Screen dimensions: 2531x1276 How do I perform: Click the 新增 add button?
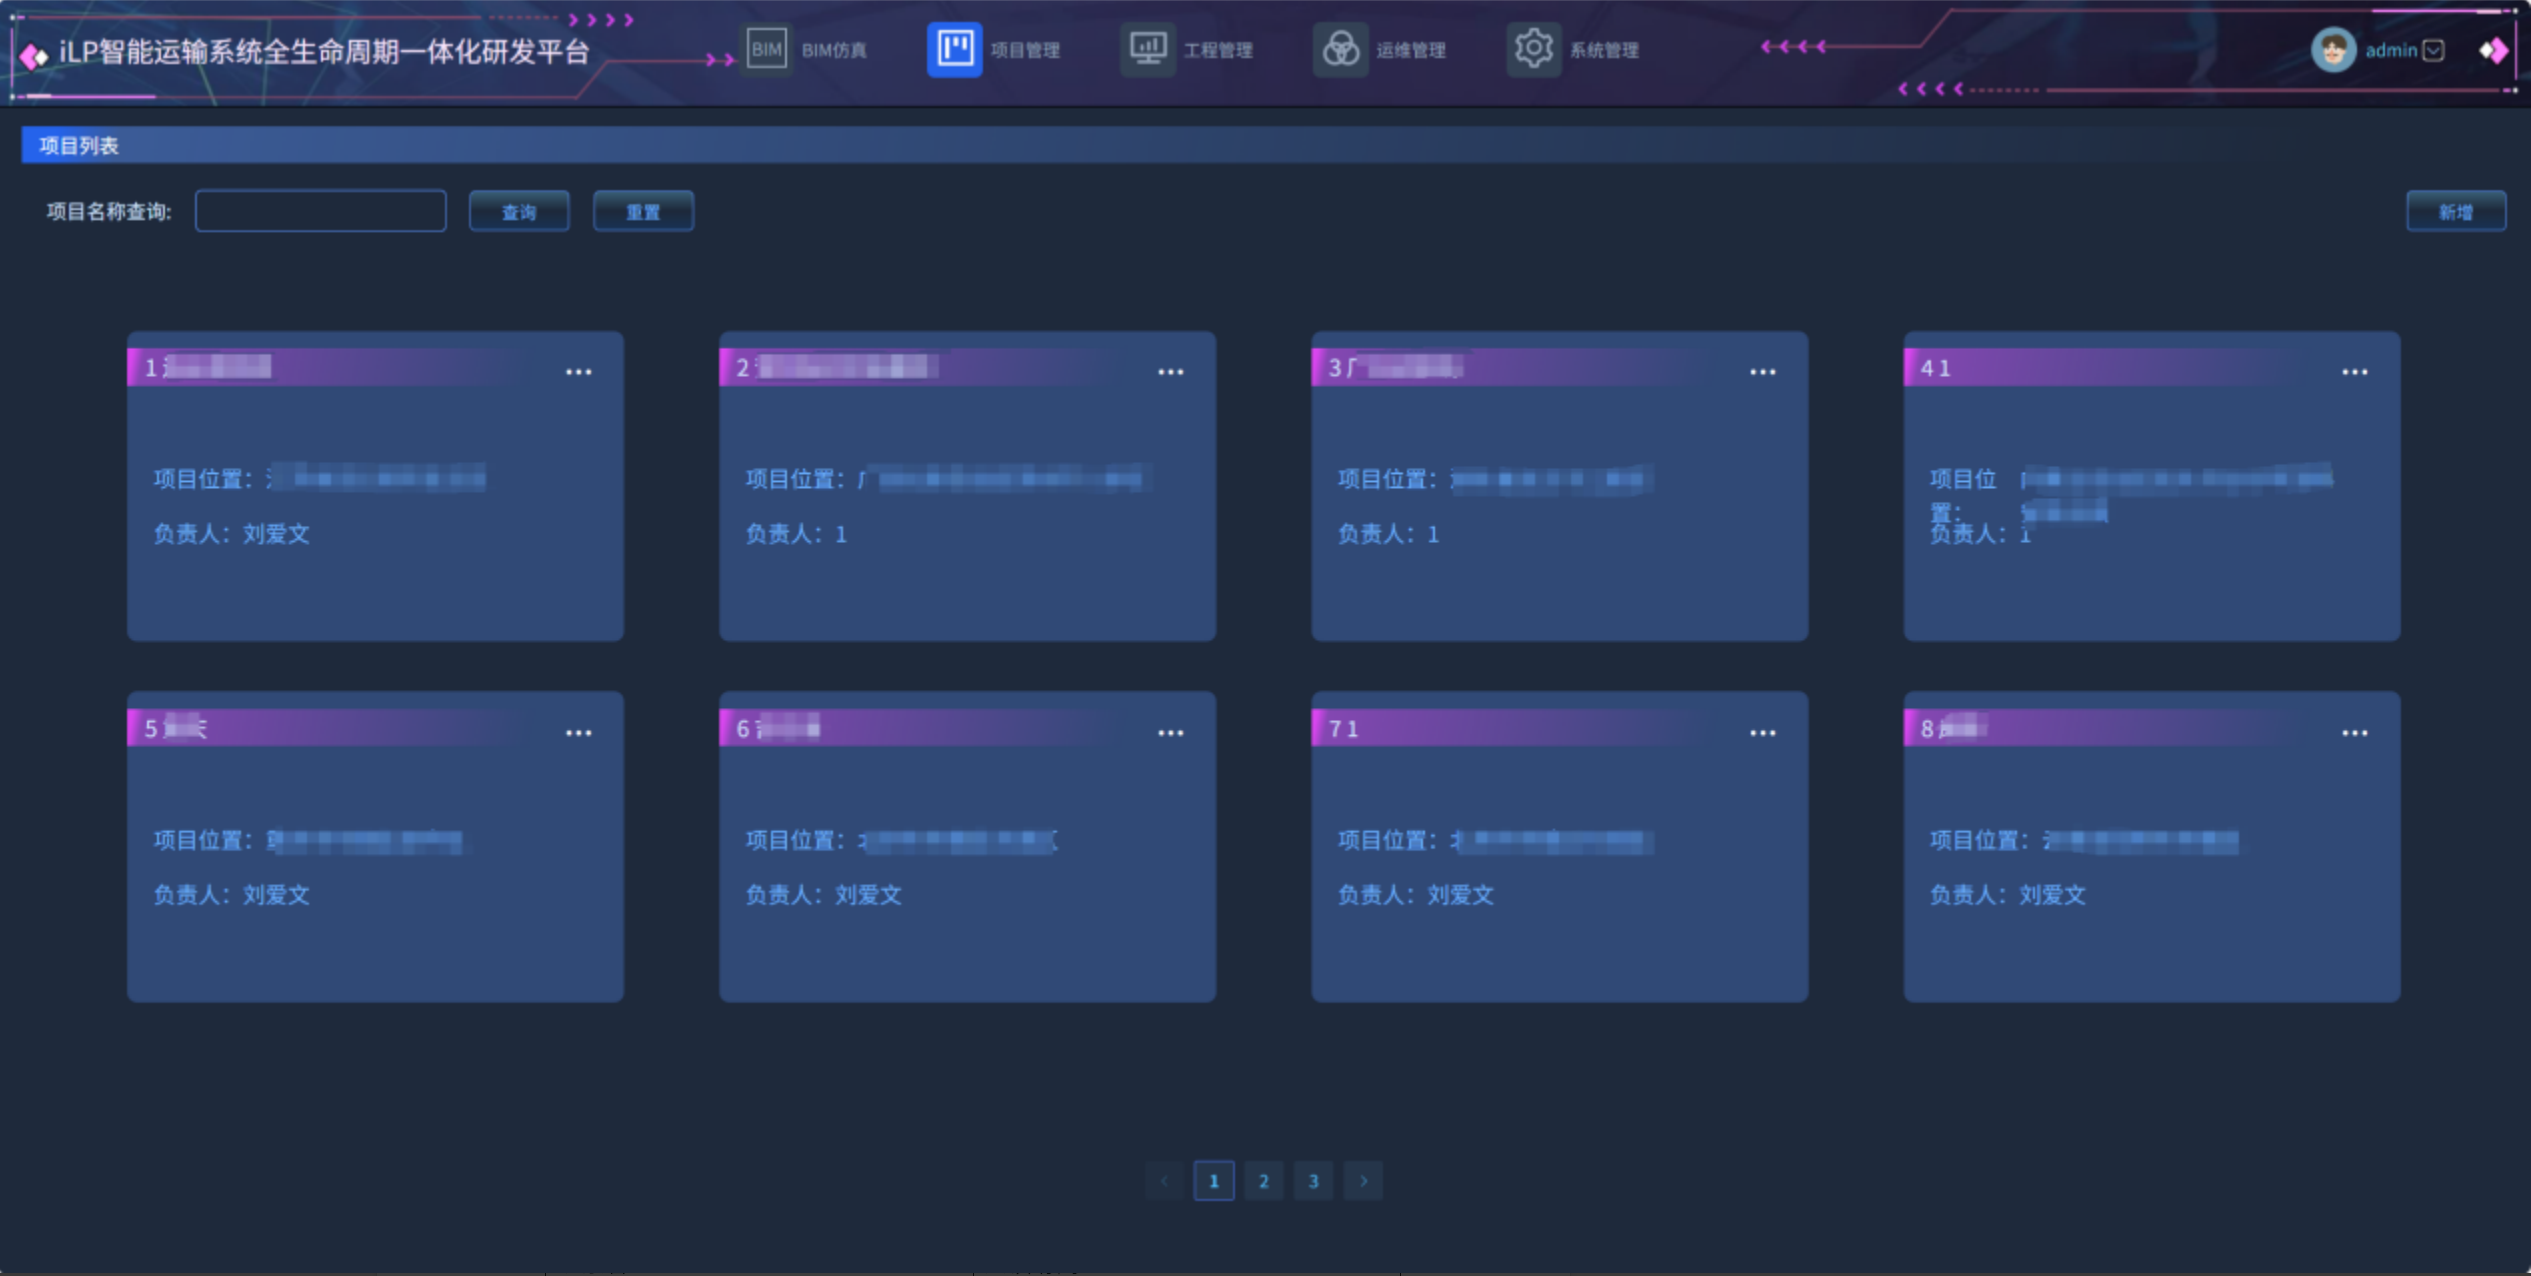[x=2455, y=212]
